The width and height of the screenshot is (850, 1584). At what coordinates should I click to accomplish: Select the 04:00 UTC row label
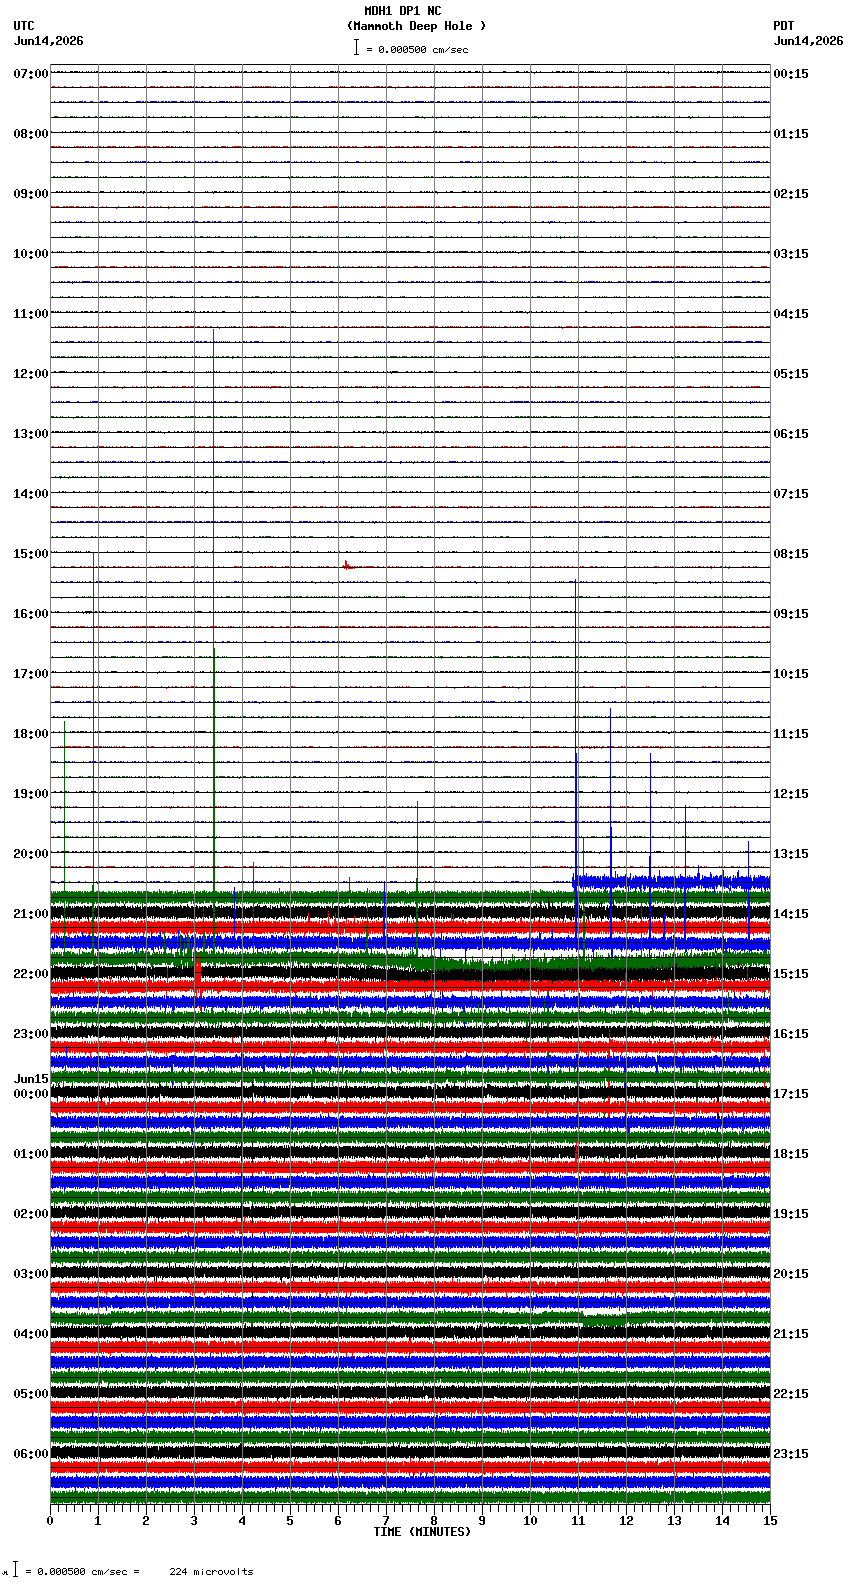tap(31, 1334)
